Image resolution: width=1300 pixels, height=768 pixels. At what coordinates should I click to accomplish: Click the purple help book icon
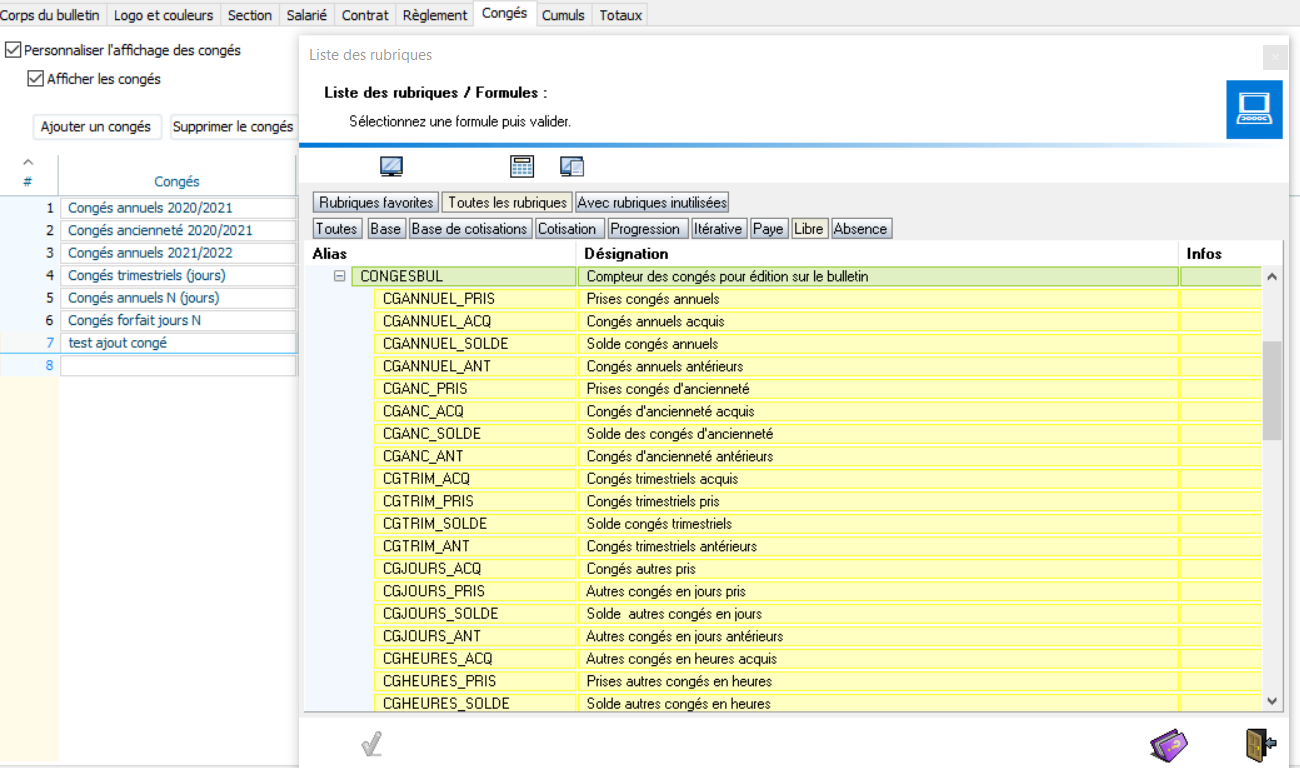1169,745
